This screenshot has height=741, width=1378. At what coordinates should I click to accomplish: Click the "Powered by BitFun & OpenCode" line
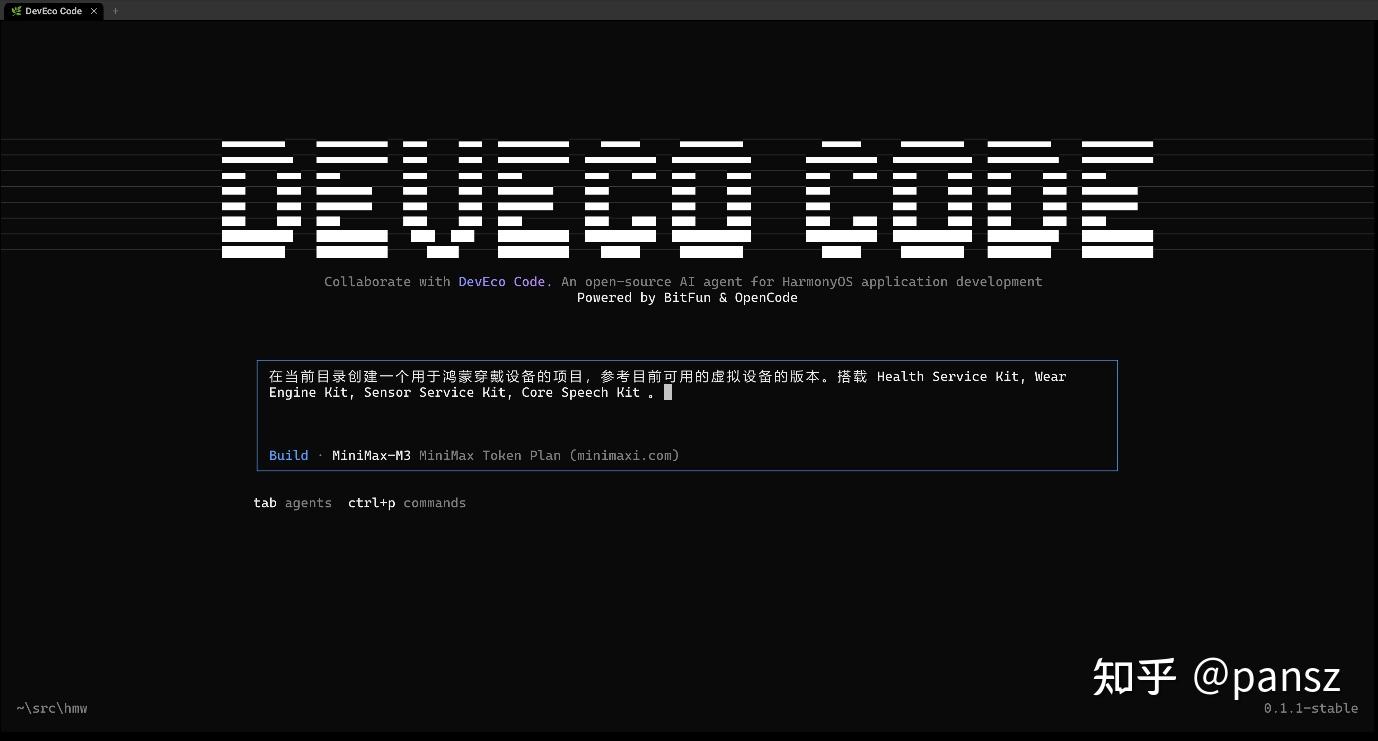tap(687, 298)
